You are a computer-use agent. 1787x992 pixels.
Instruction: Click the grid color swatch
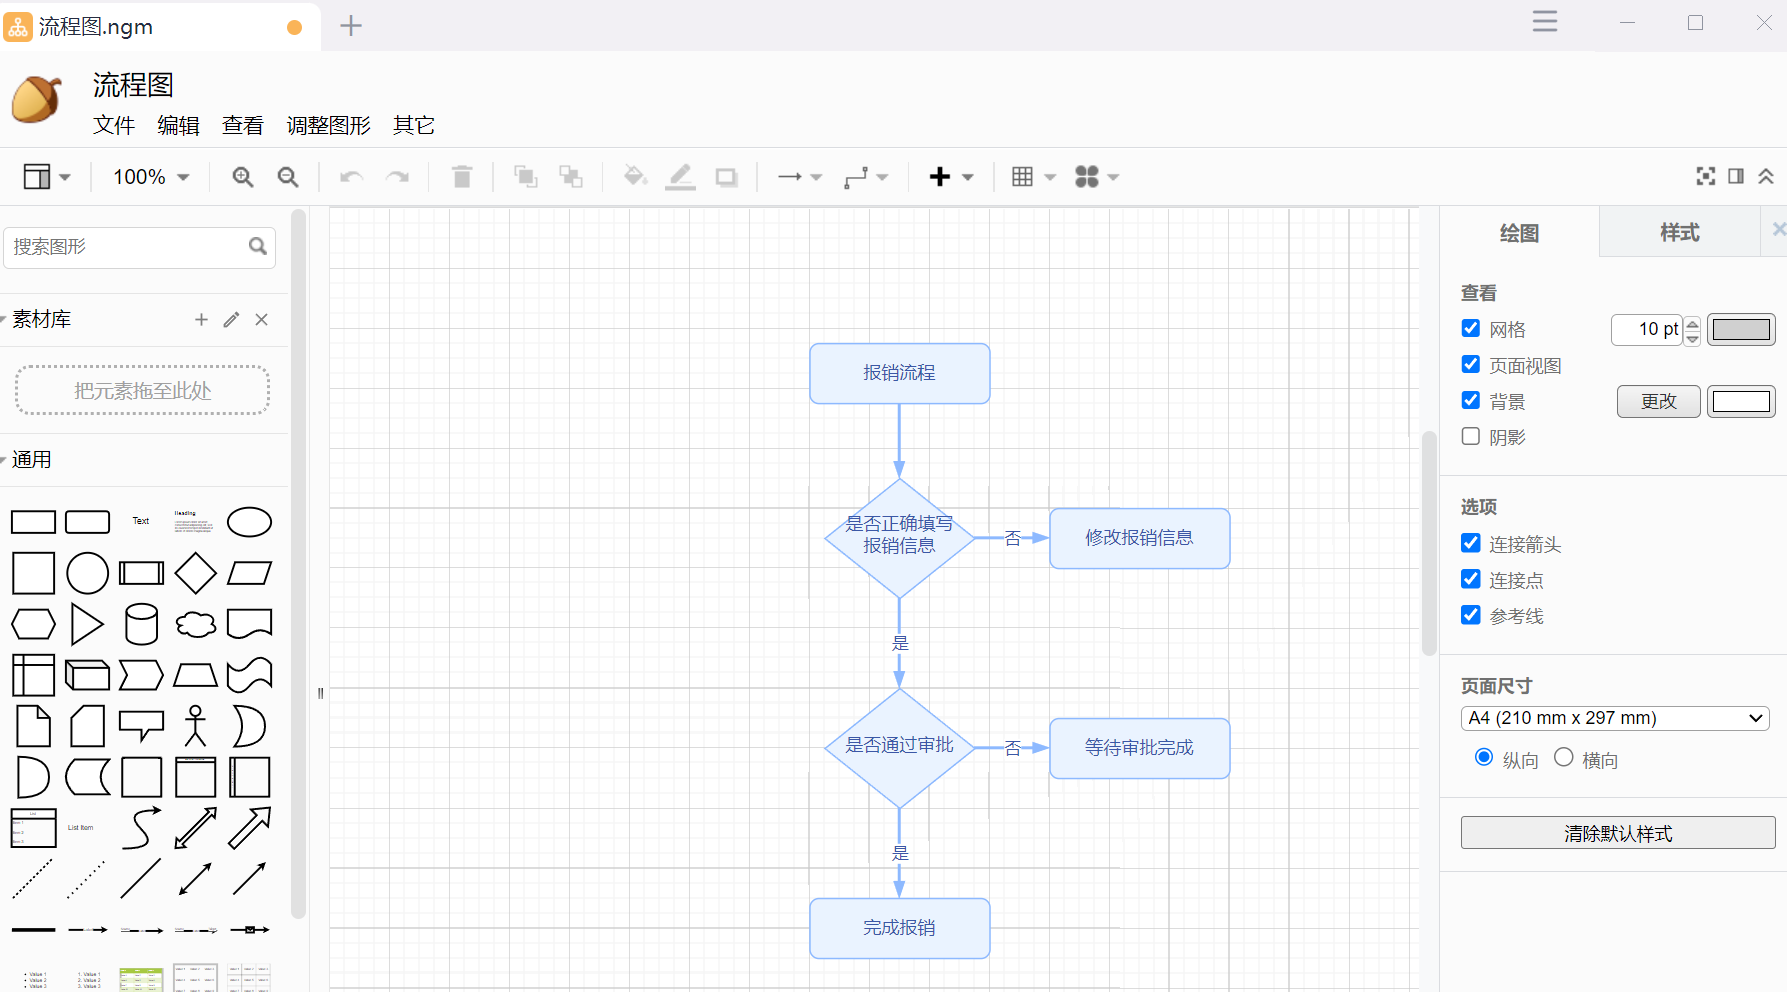pos(1741,329)
